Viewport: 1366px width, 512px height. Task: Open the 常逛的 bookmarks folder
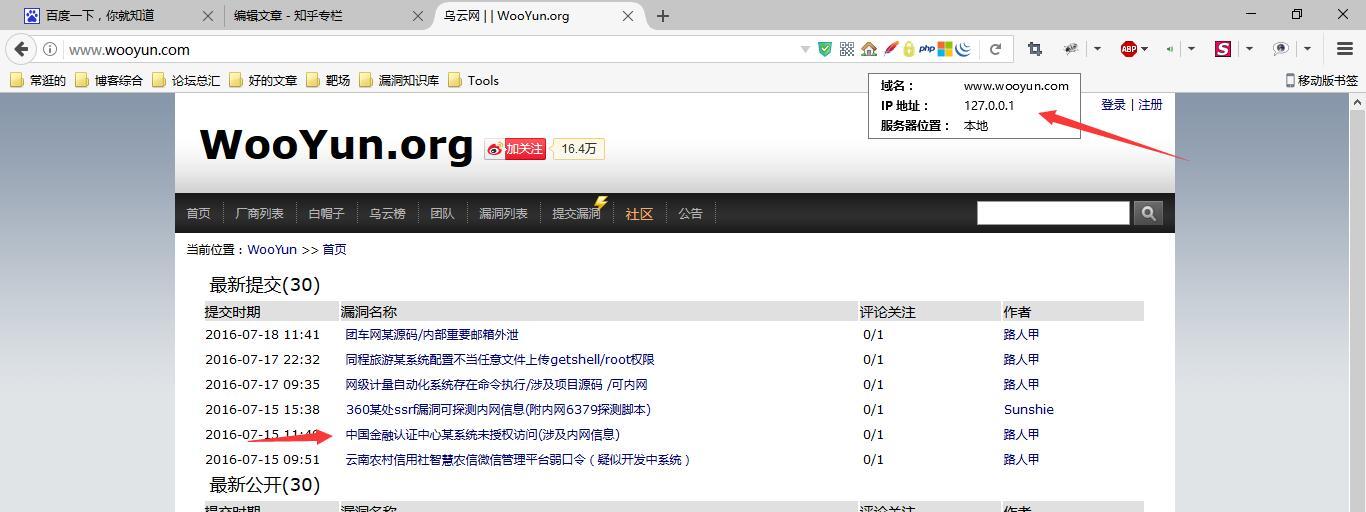[x=37, y=80]
